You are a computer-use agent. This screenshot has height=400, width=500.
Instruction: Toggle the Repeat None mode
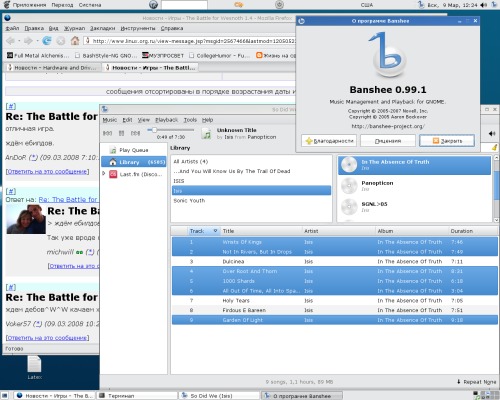pyautogui.click(x=477, y=382)
